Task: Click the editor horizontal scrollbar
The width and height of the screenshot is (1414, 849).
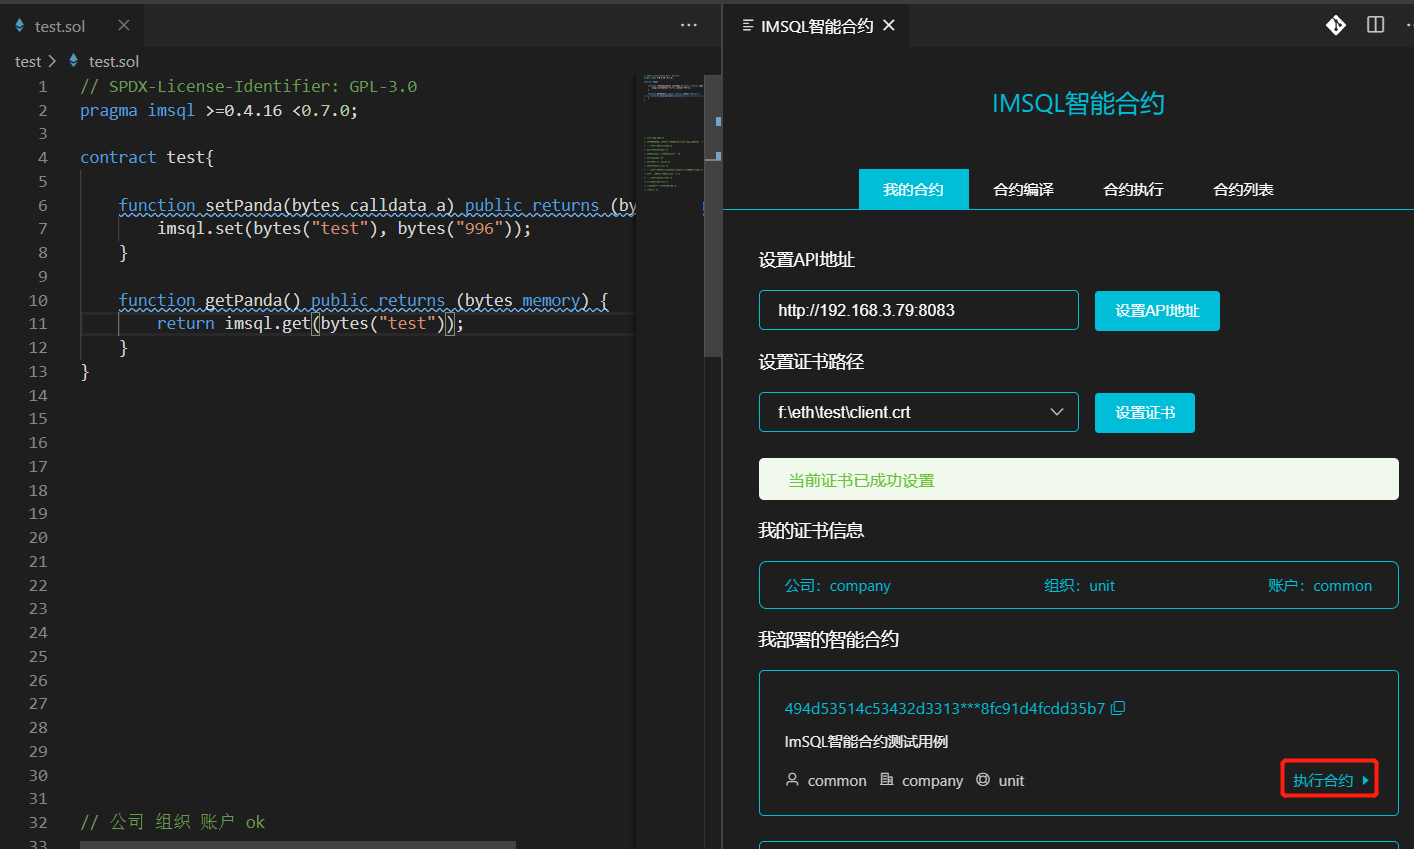Action: pyautogui.click(x=298, y=845)
